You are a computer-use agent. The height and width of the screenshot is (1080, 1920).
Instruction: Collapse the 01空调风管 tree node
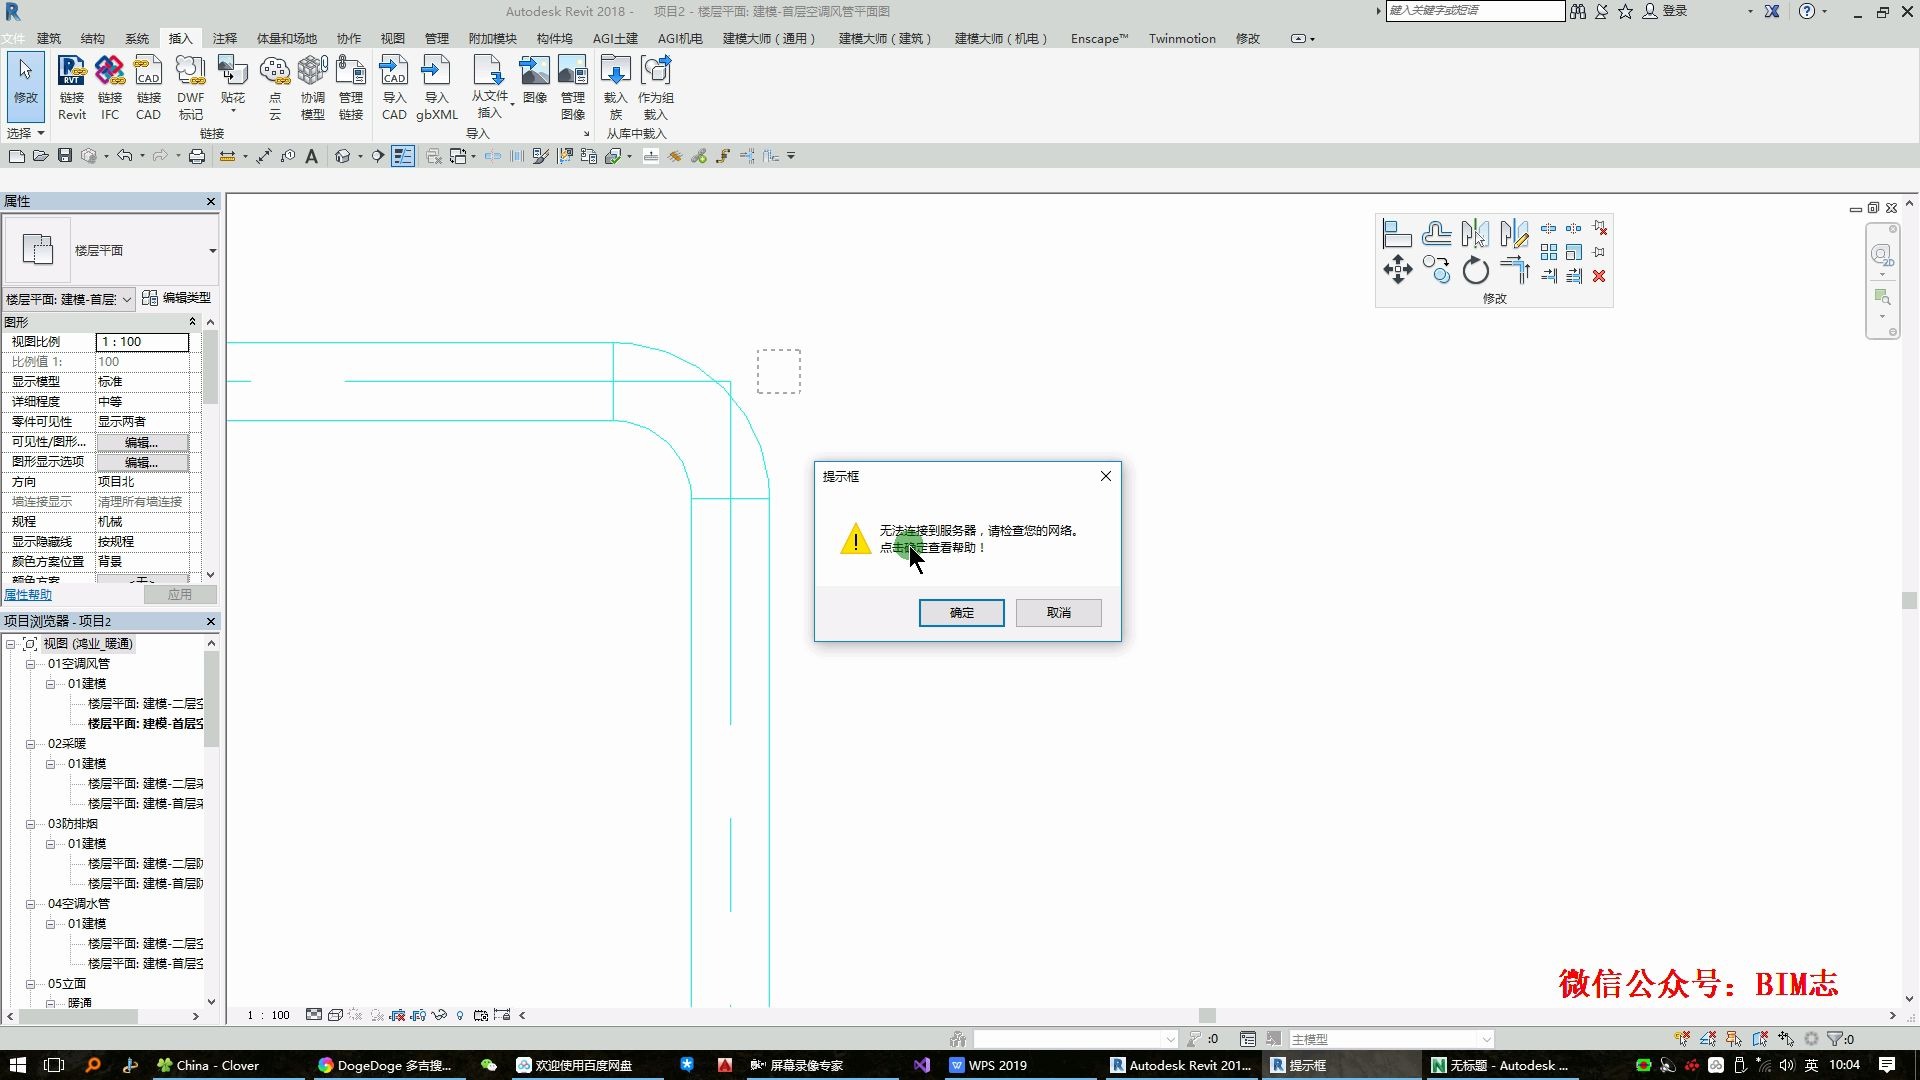(31, 664)
